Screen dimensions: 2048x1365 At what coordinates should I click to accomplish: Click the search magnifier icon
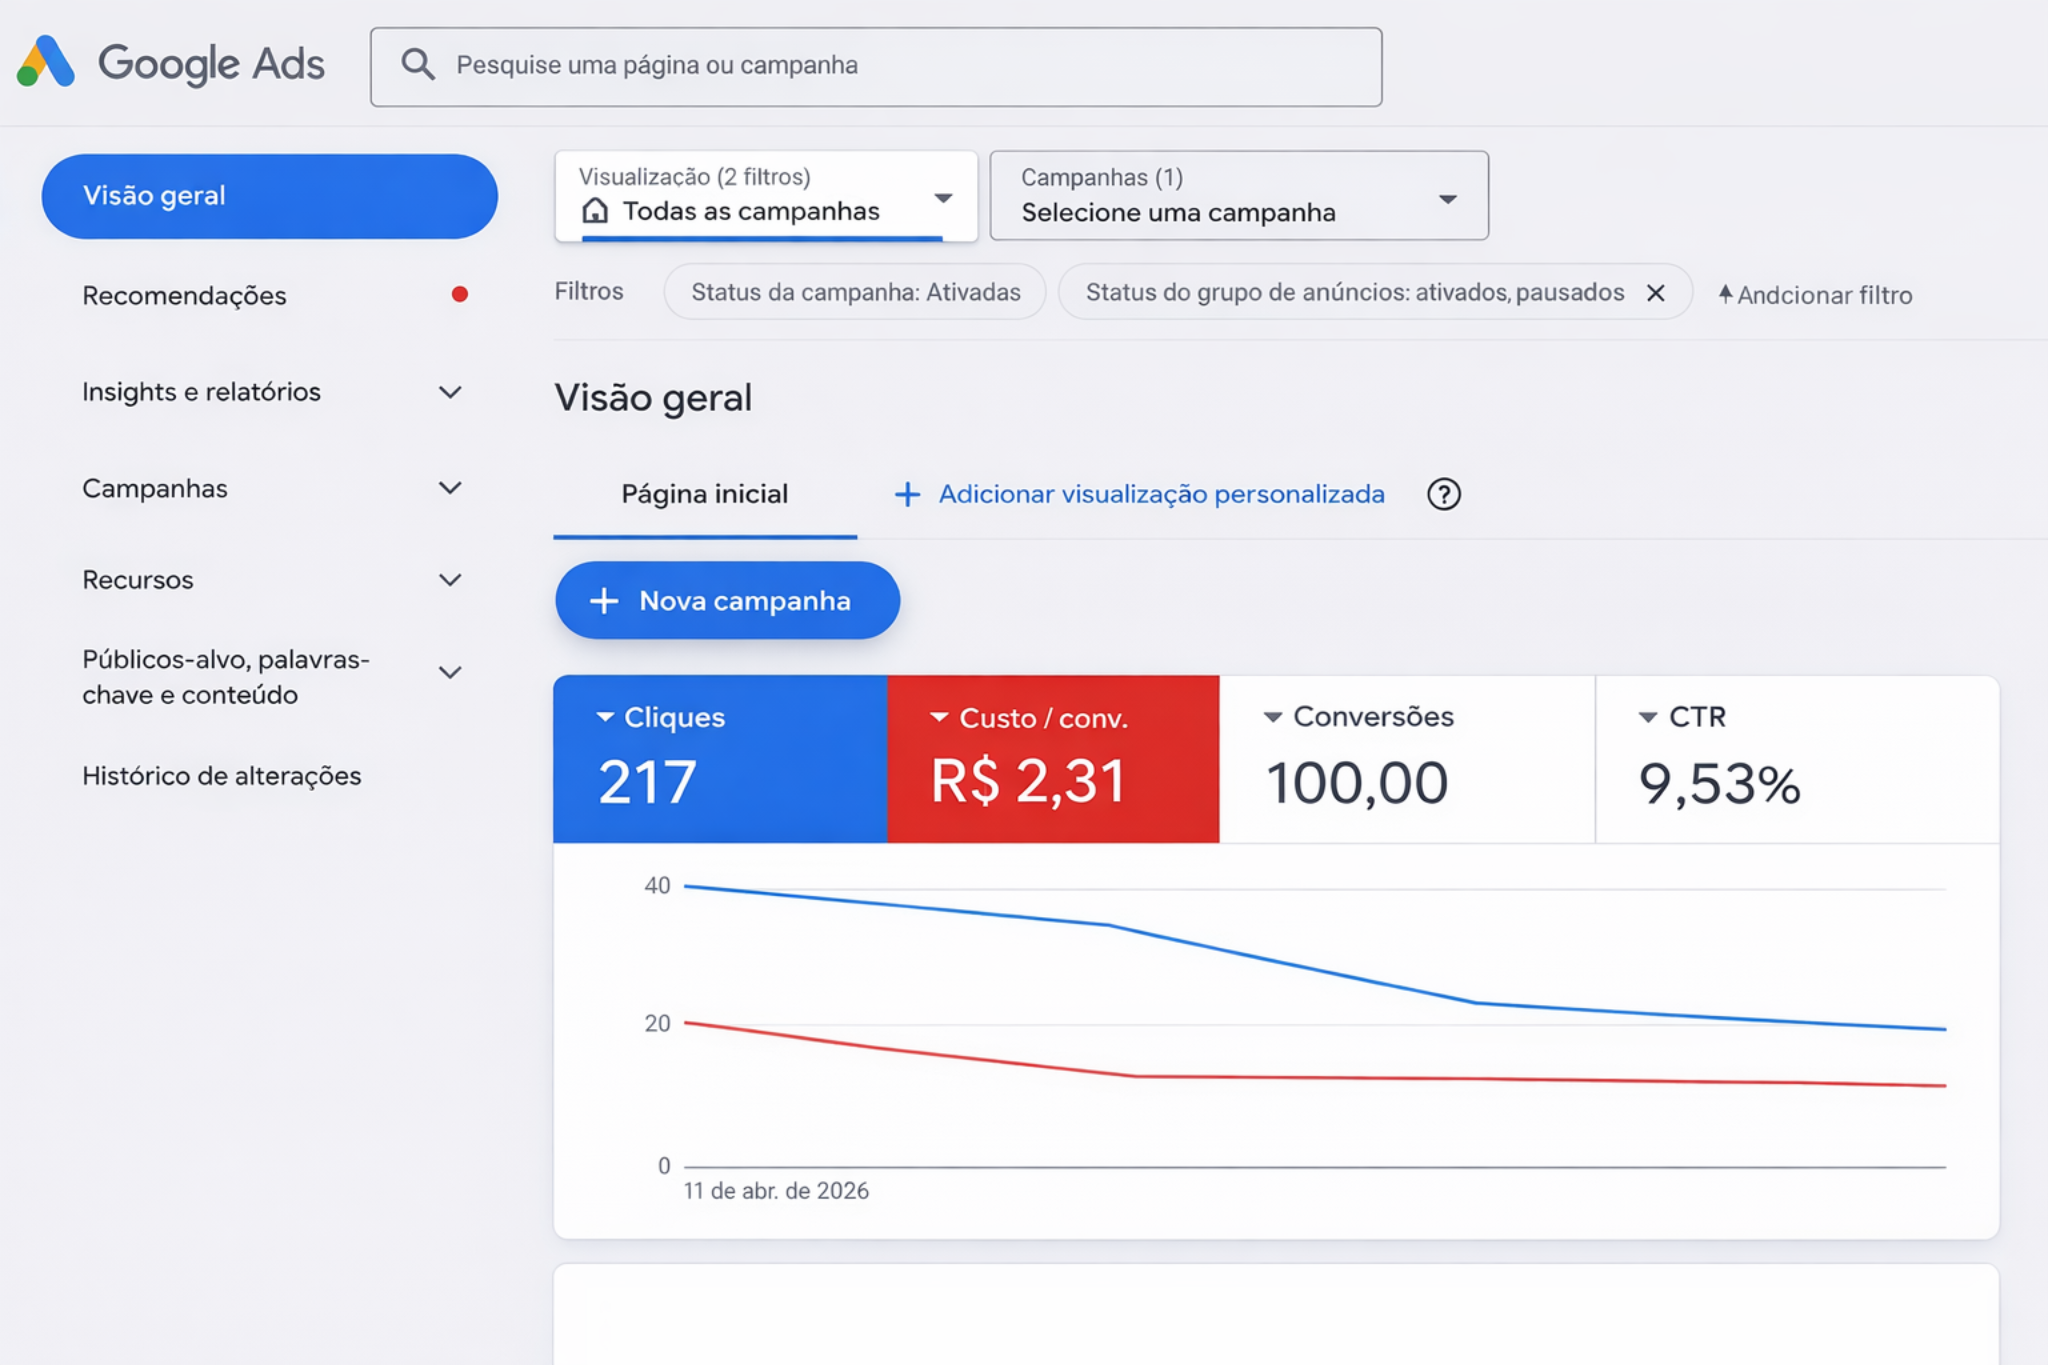(418, 64)
